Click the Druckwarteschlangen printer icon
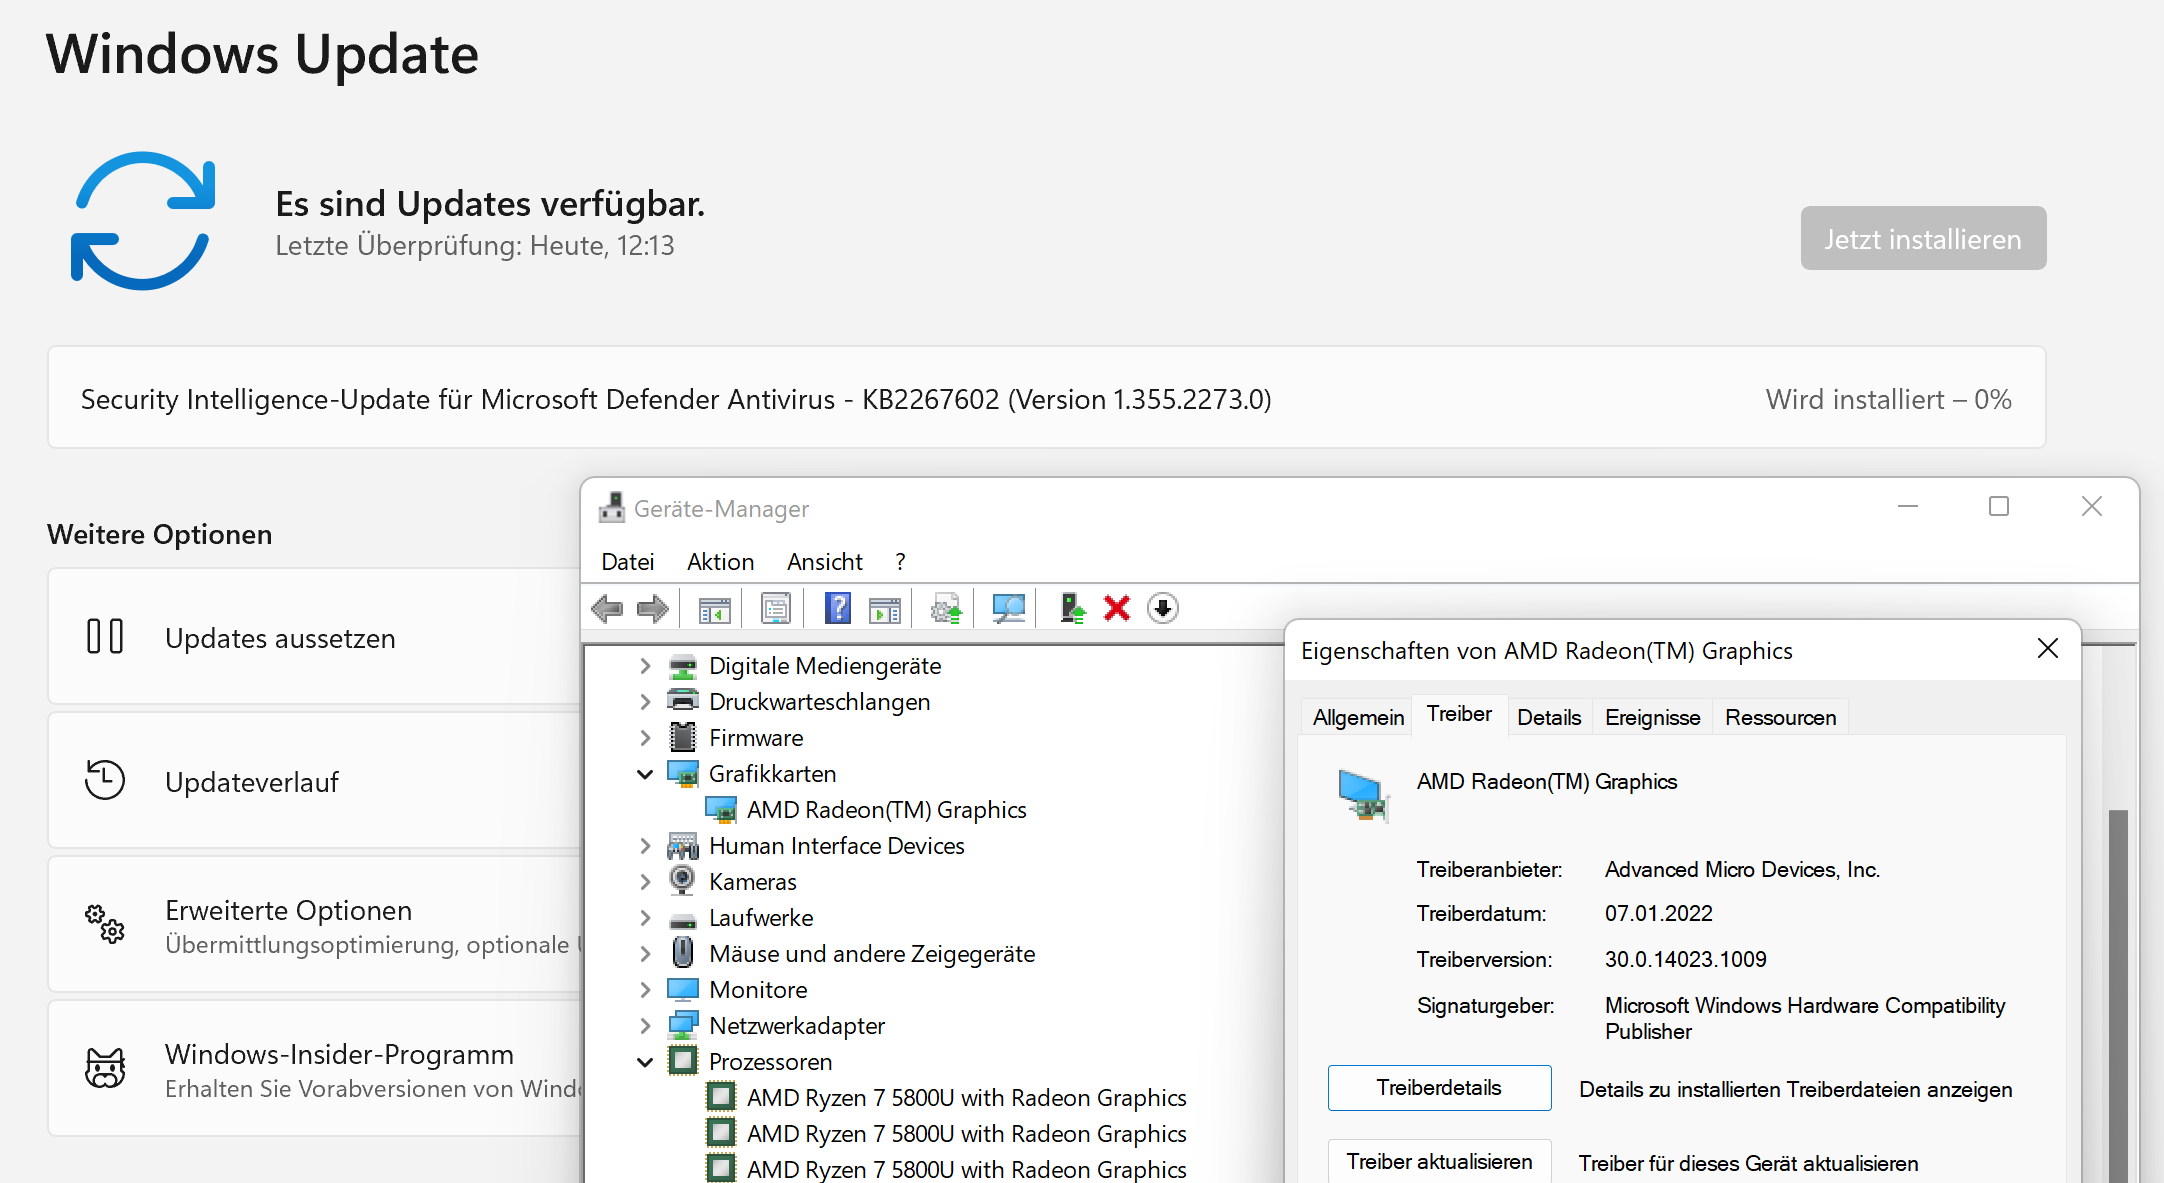 tap(683, 701)
